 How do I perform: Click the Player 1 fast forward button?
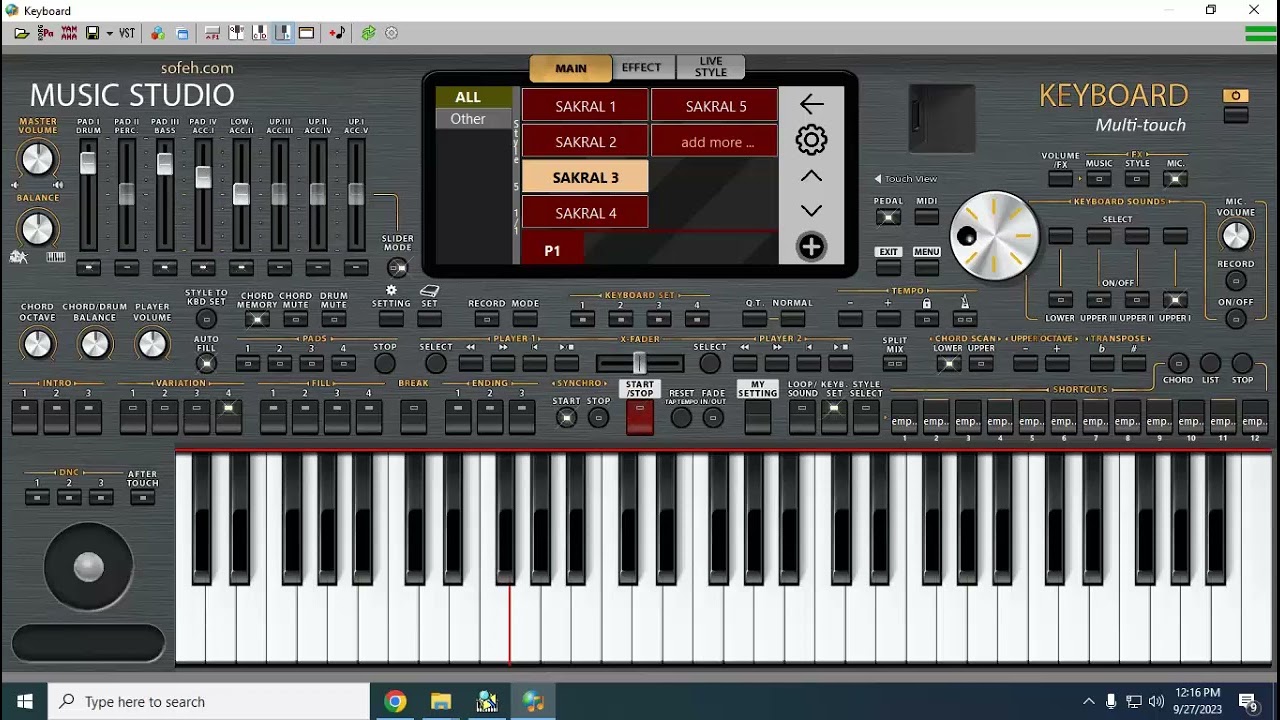pos(503,363)
